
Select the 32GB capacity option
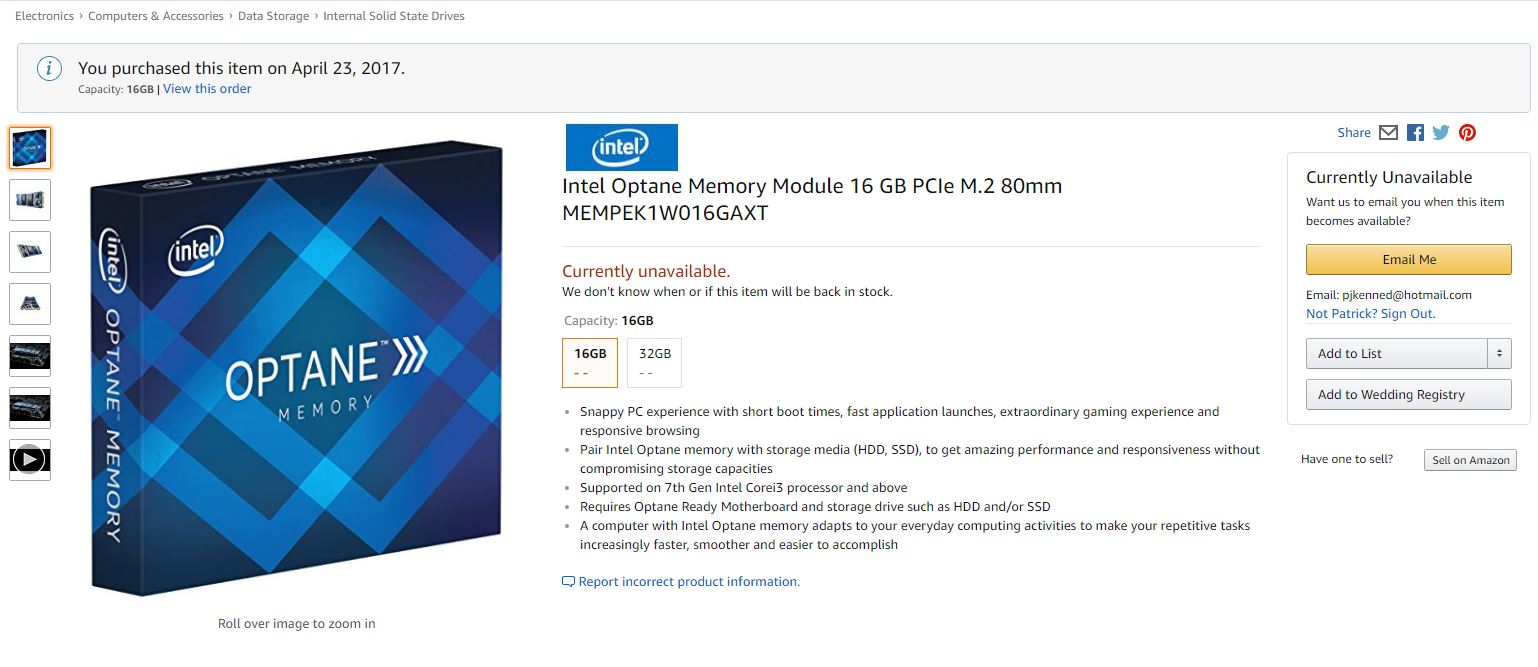(654, 362)
